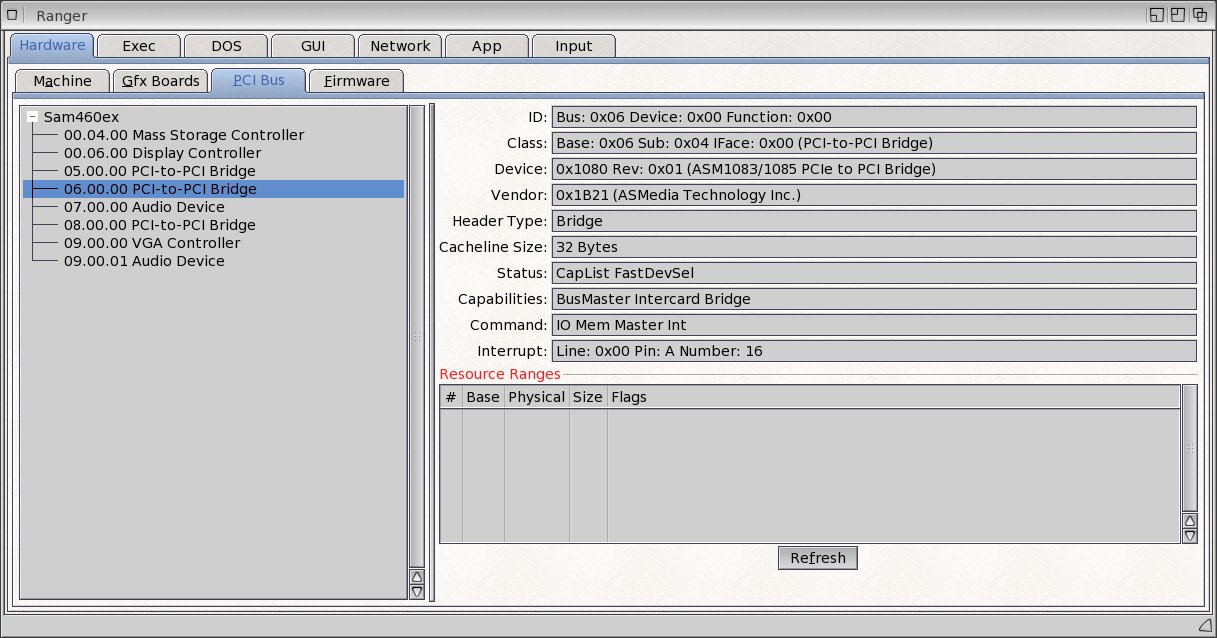This screenshot has height=638, width=1217.
Task: Click the Resource Ranges vertical scrollbar
Action: click(x=1189, y=448)
